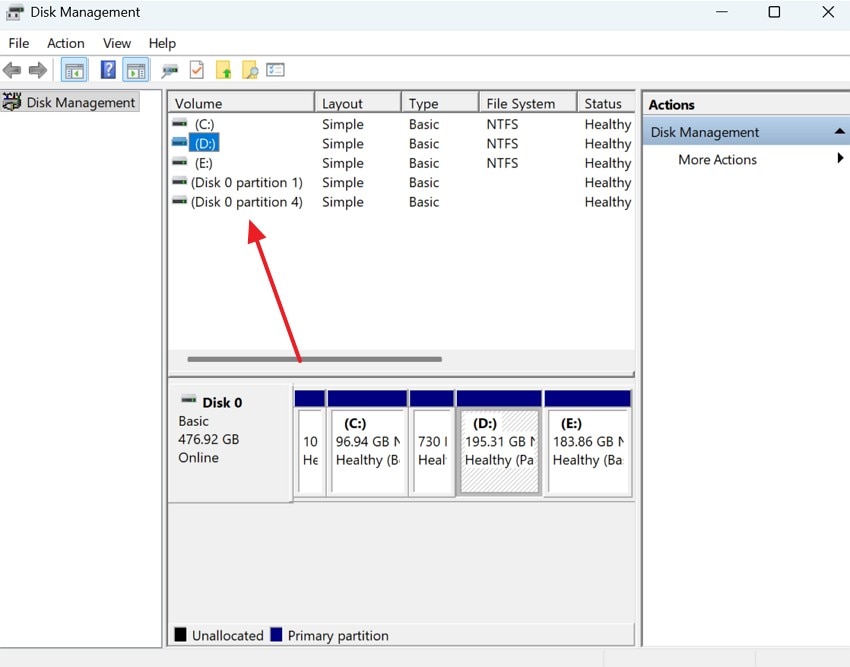Image resolution: width=850 pixels, height=667 pixels.
Task: Open the File menu
Action: 18,43
